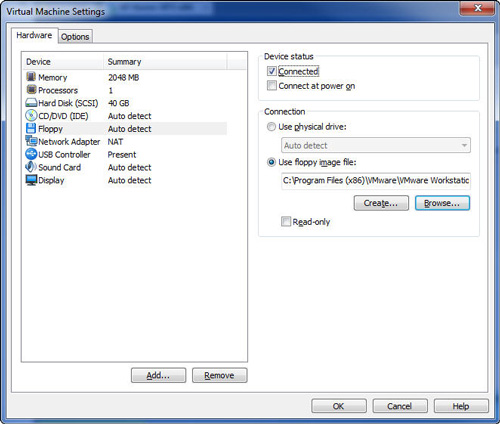
Task: Select the CD/DVD (IDE) disc icon
Action: click(31, 115)
